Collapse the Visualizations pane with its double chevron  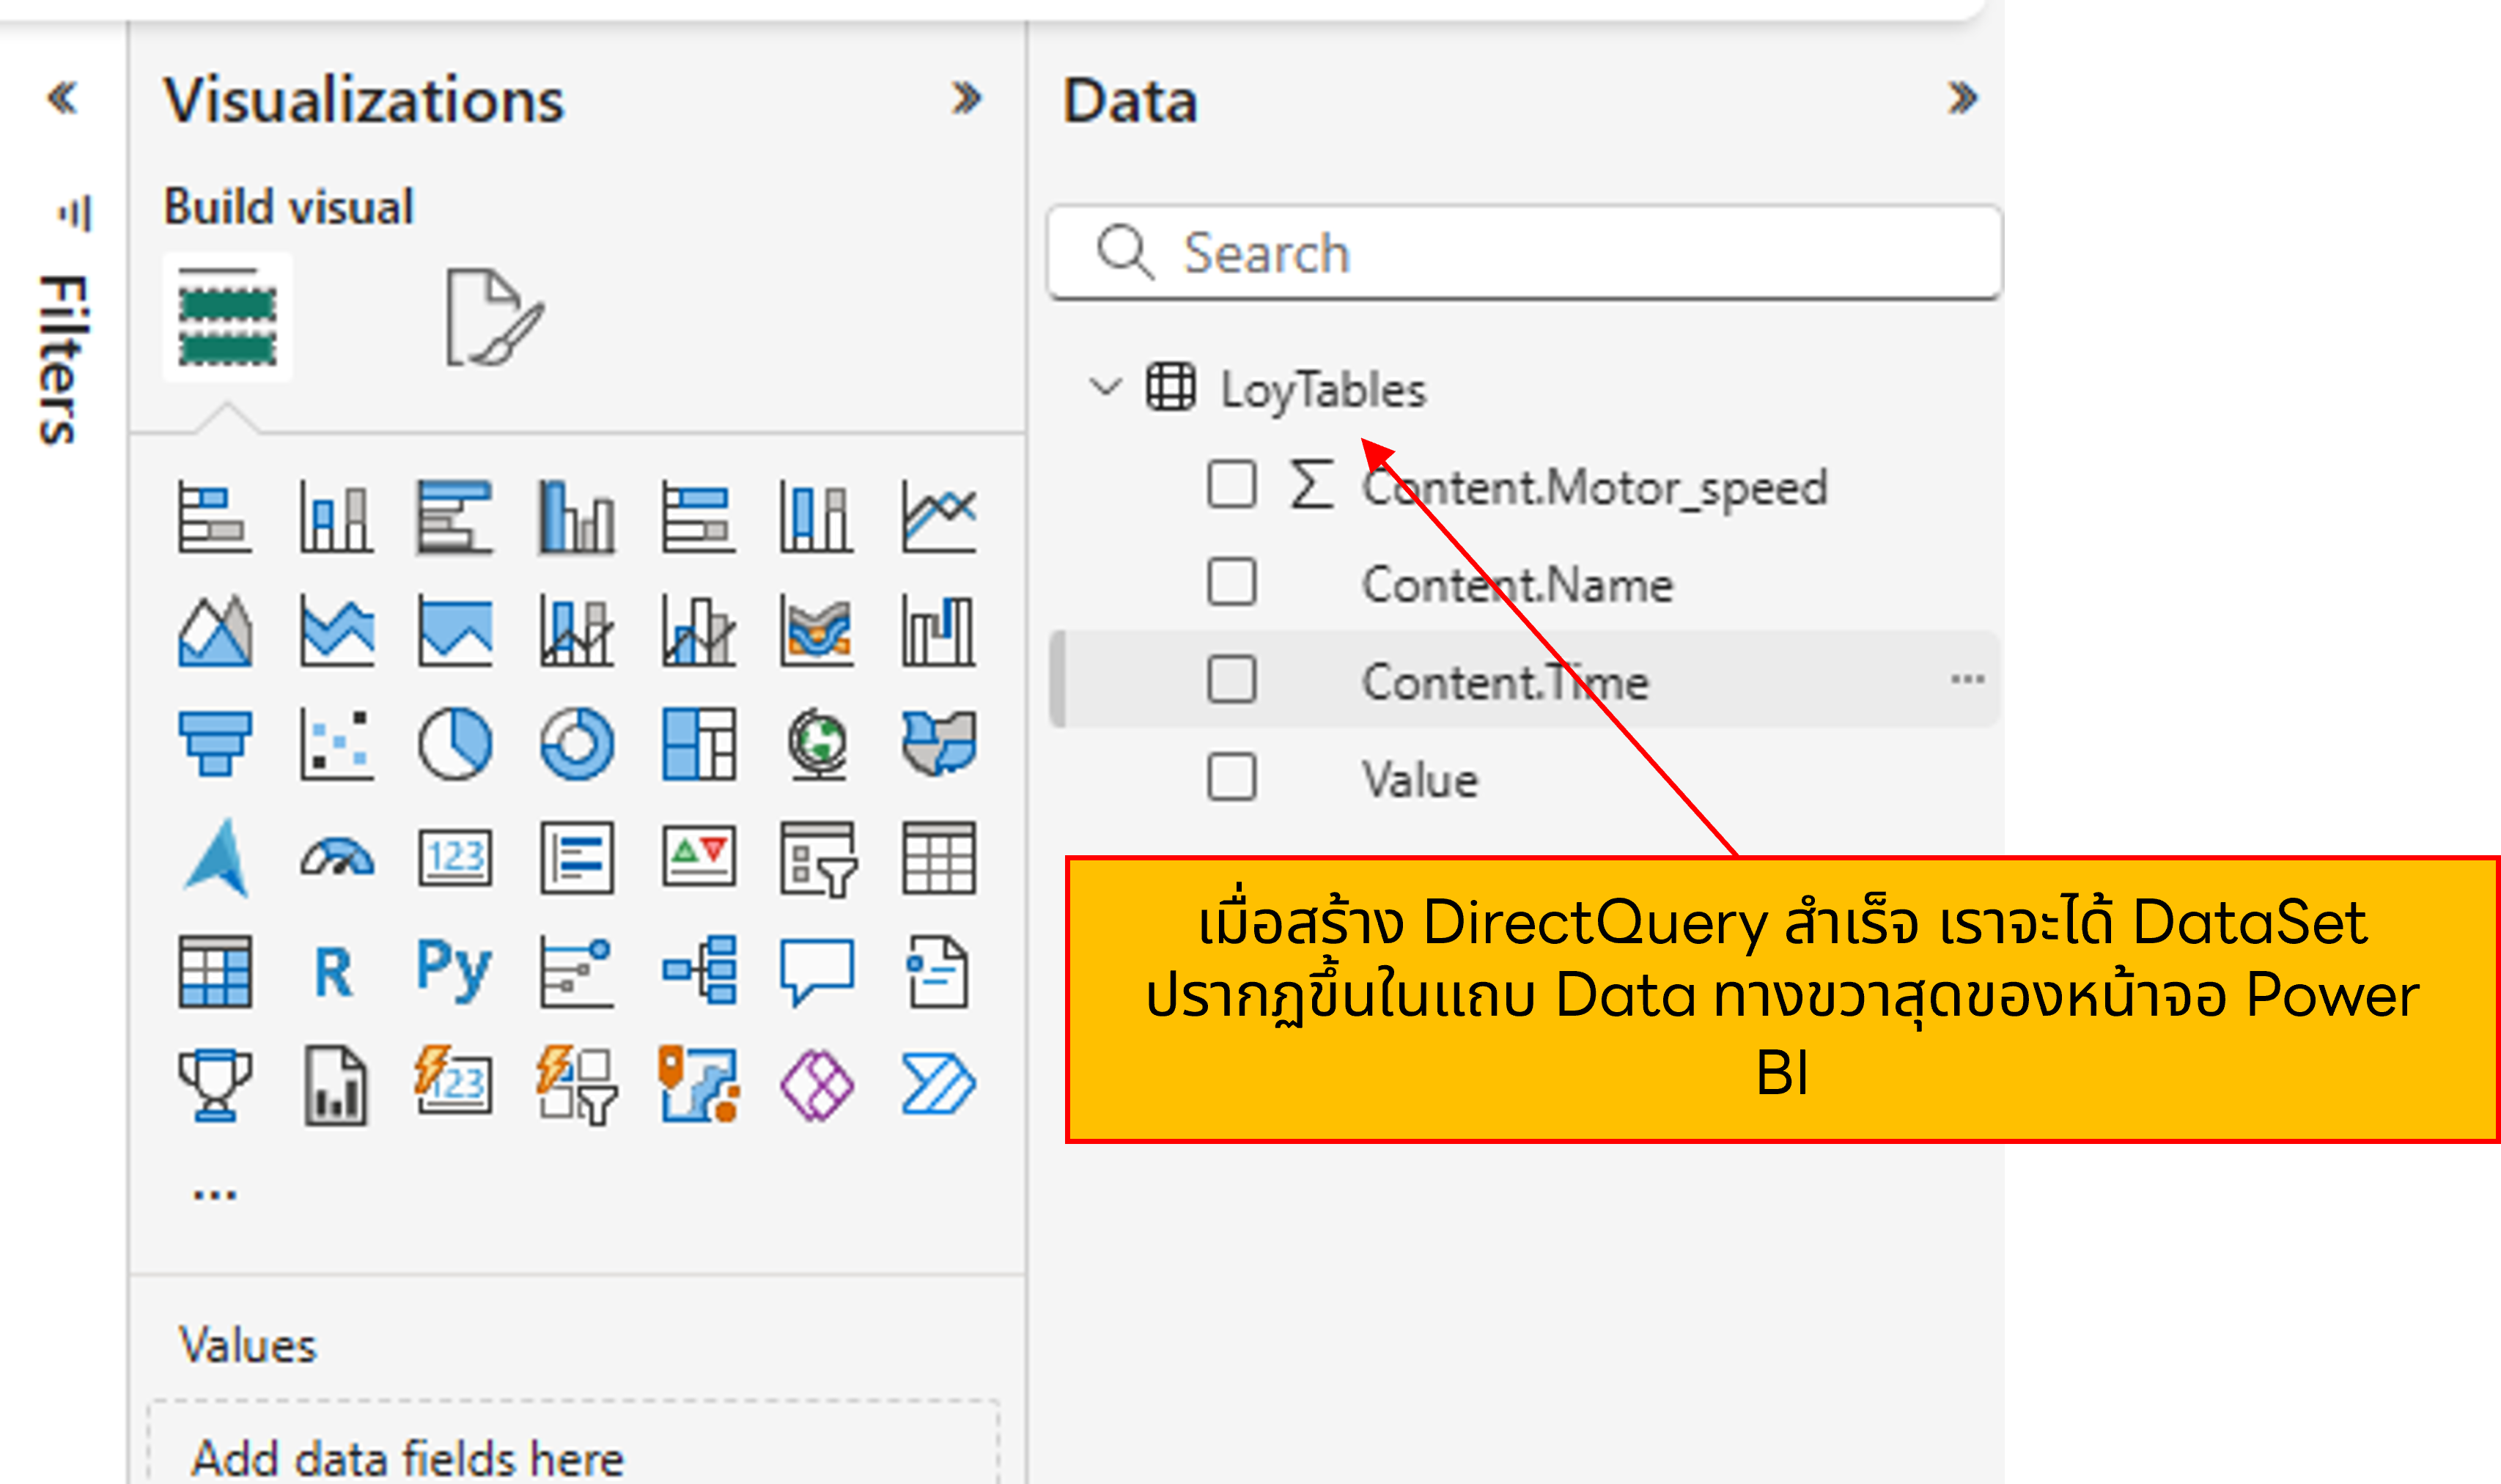tap(966, 97)
